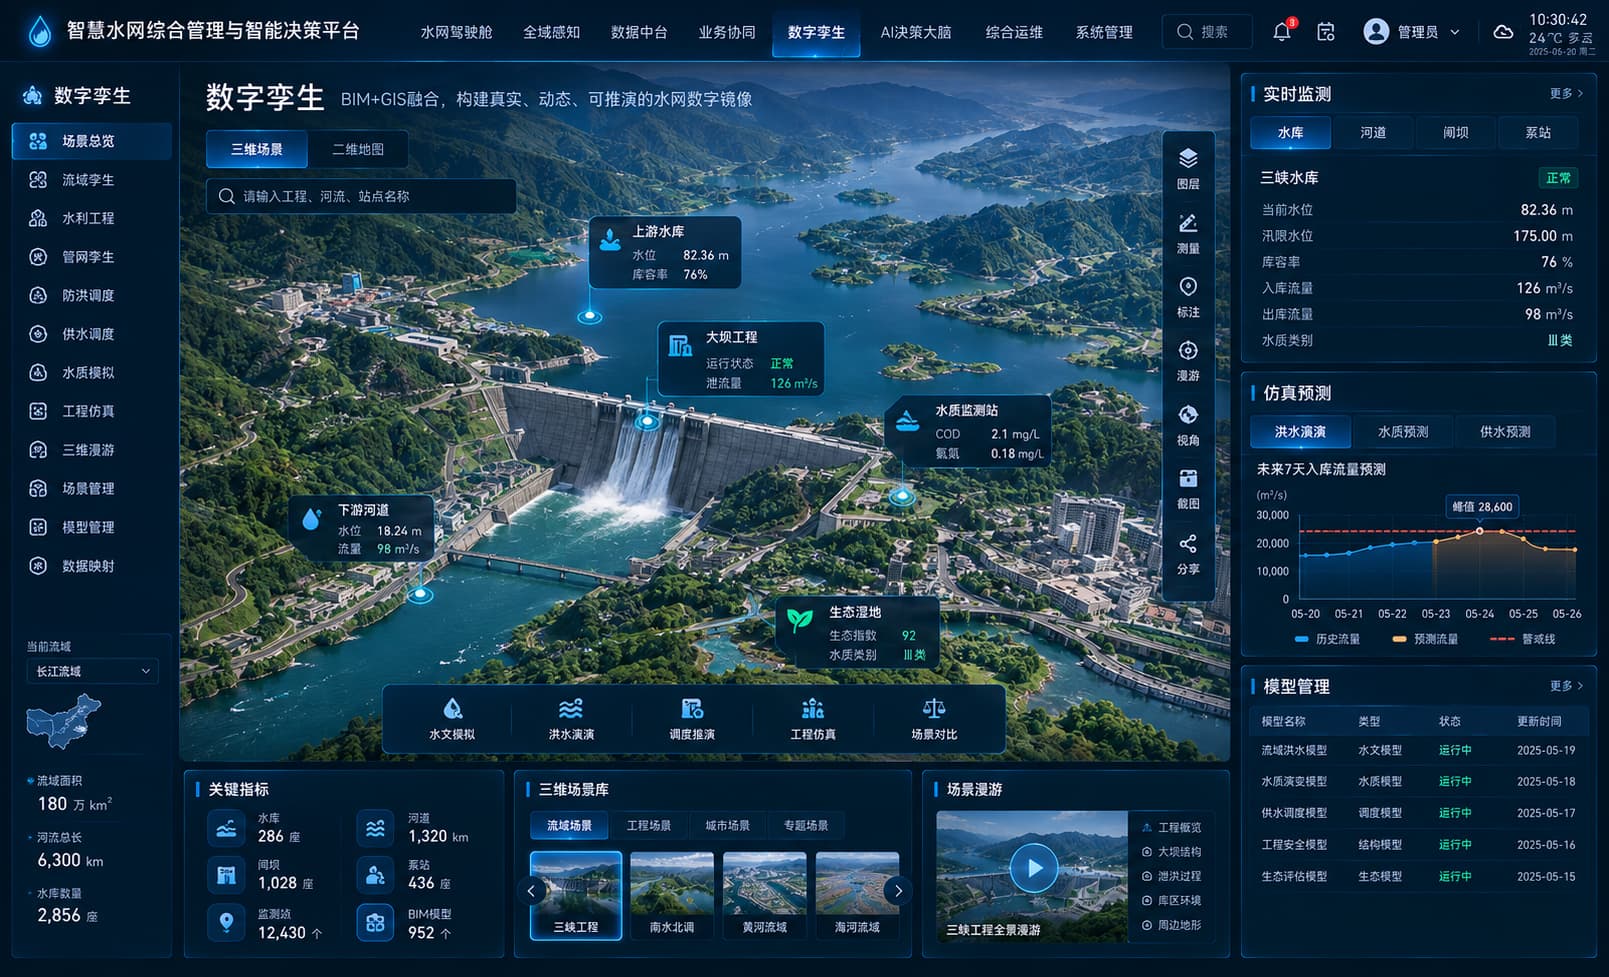Image resolution: width=1609 pixels, height=977 pixels.
Task: Select the 工程概览 roaming option
Action: click(1171, 827)
